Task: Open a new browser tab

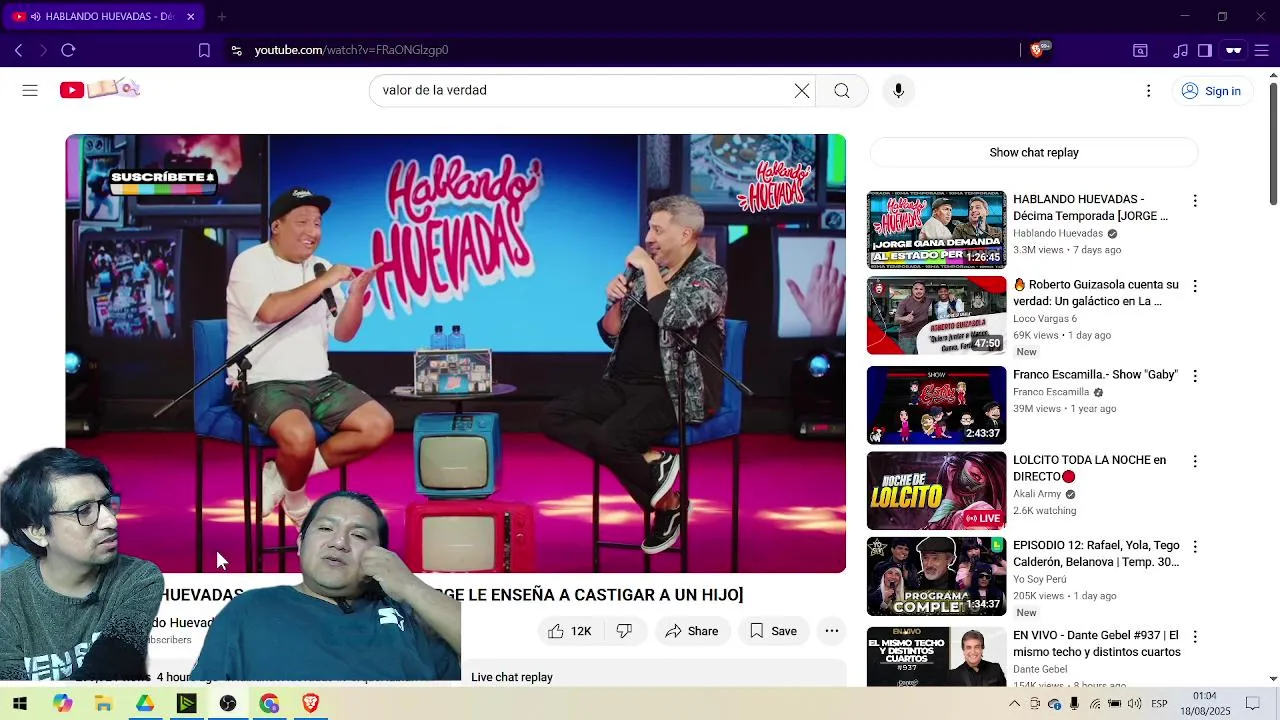Action: point(222,17)
